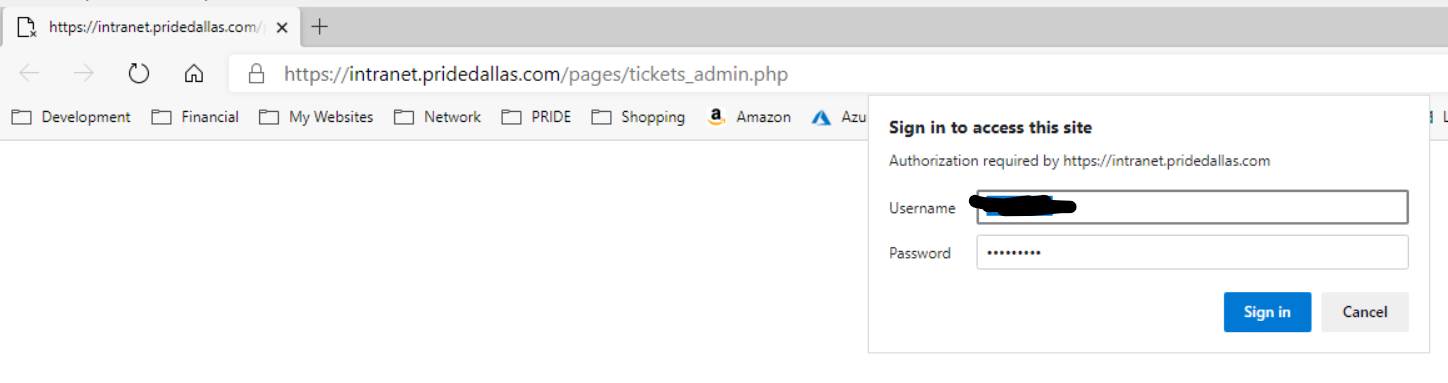Click the browser Back arrow
Viewport: 1448px width, 383px height.
click(29, 73)
